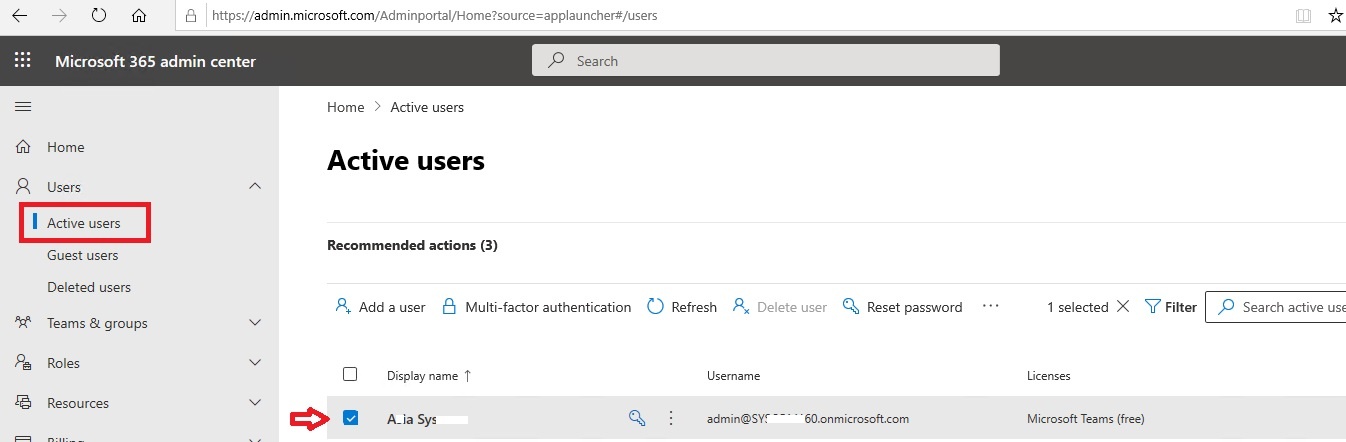
Task: Click the 1 selected label
Action: pyautogui.click(x=1077, y=307)
